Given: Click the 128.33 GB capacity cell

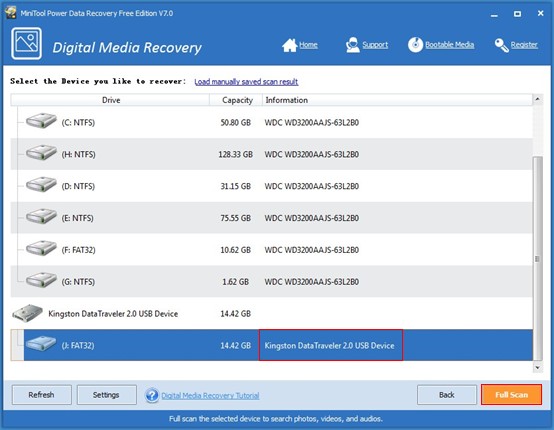Looking at the screenshot, I should [x=236, y=154].
